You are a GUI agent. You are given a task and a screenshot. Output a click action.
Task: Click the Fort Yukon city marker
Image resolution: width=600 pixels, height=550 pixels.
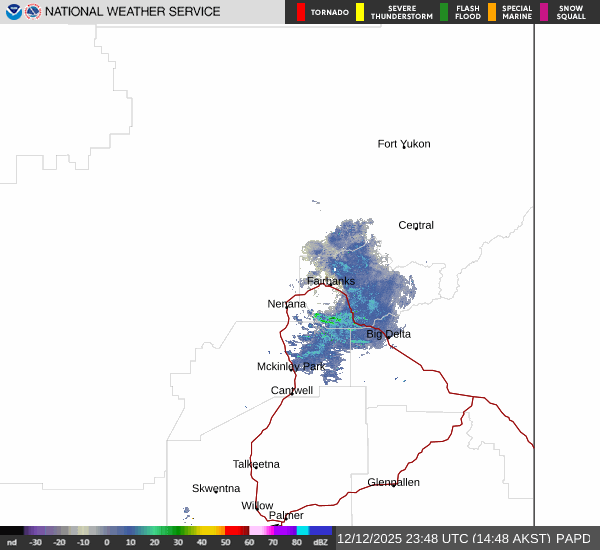(404, 145)
